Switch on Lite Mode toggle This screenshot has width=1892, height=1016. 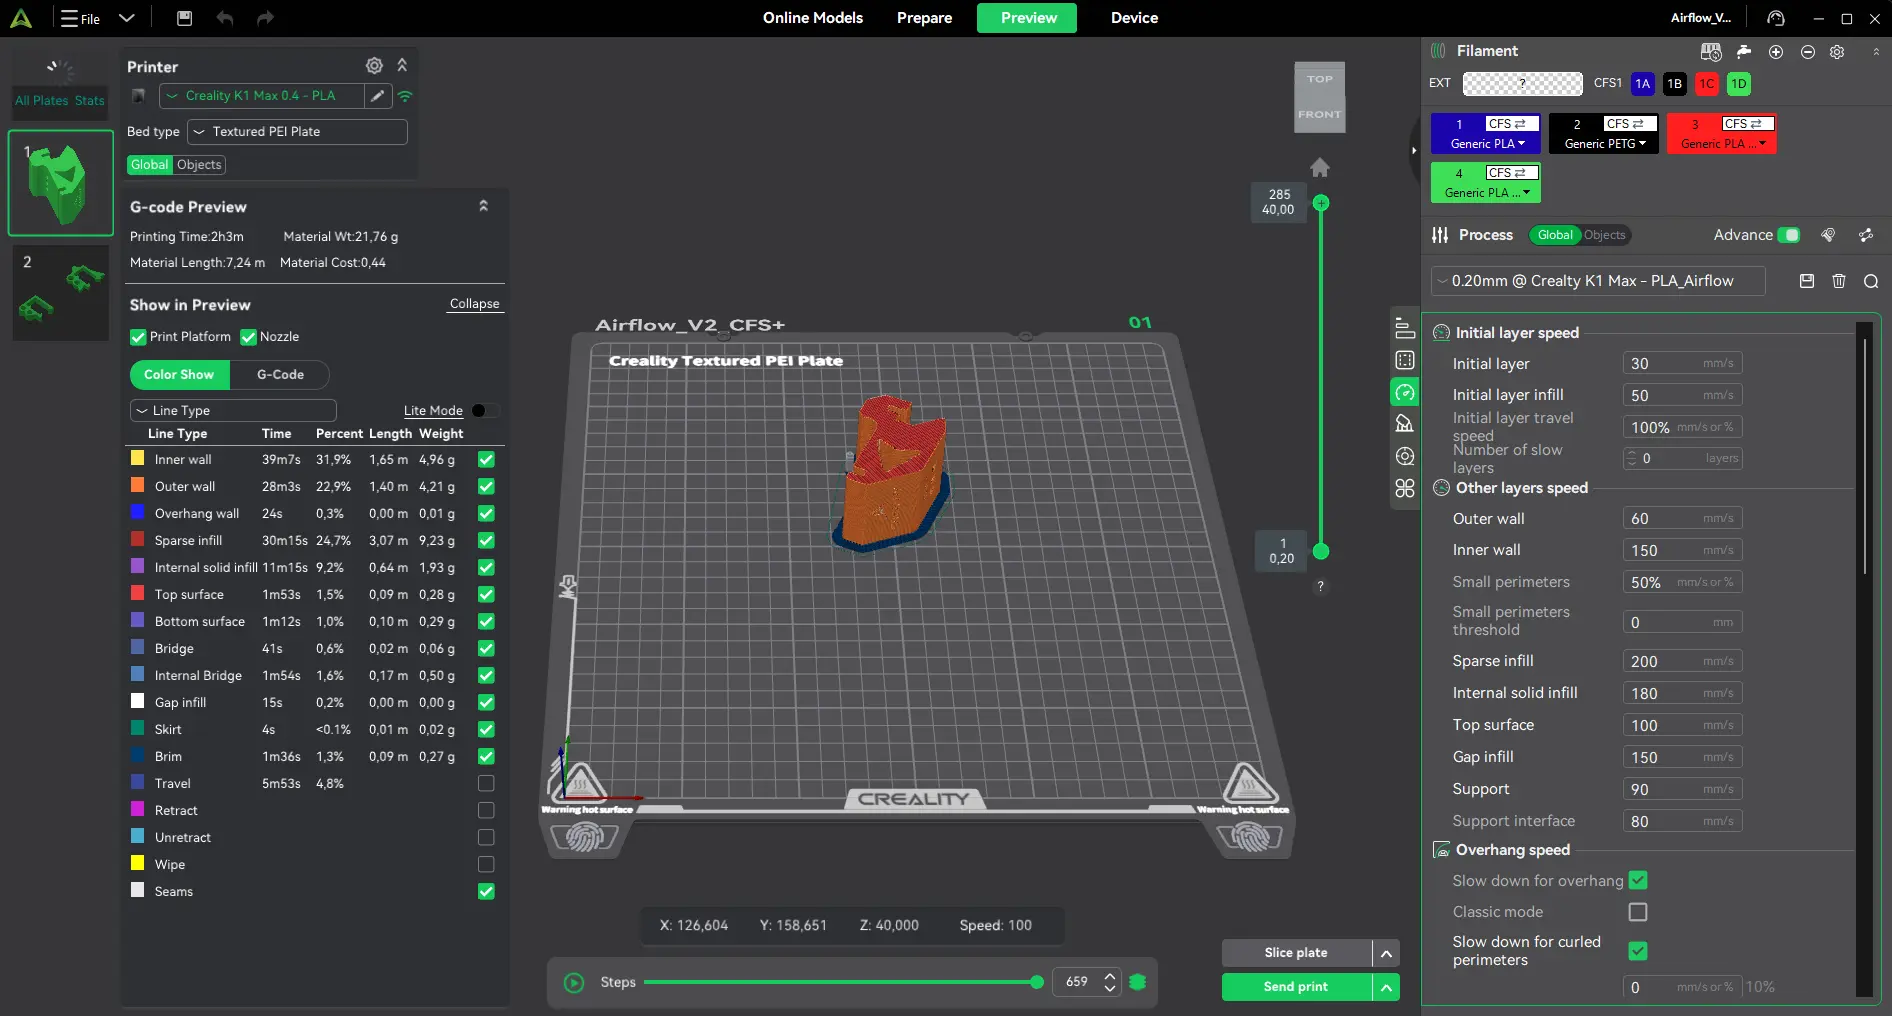485,410
